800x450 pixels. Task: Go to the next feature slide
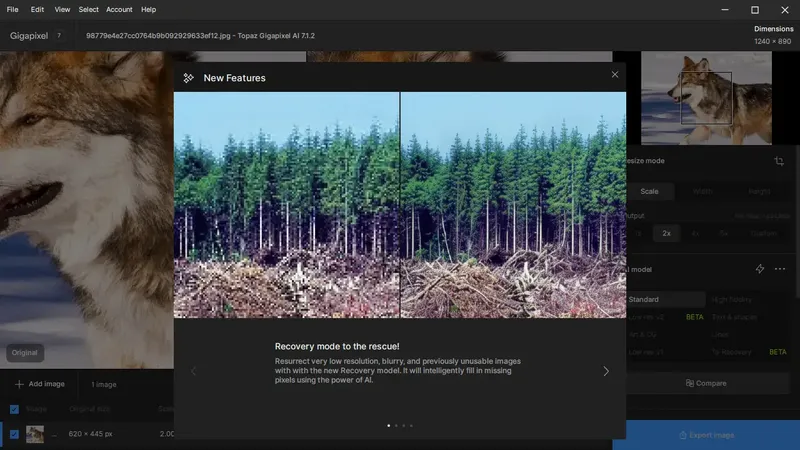(606, 371)
